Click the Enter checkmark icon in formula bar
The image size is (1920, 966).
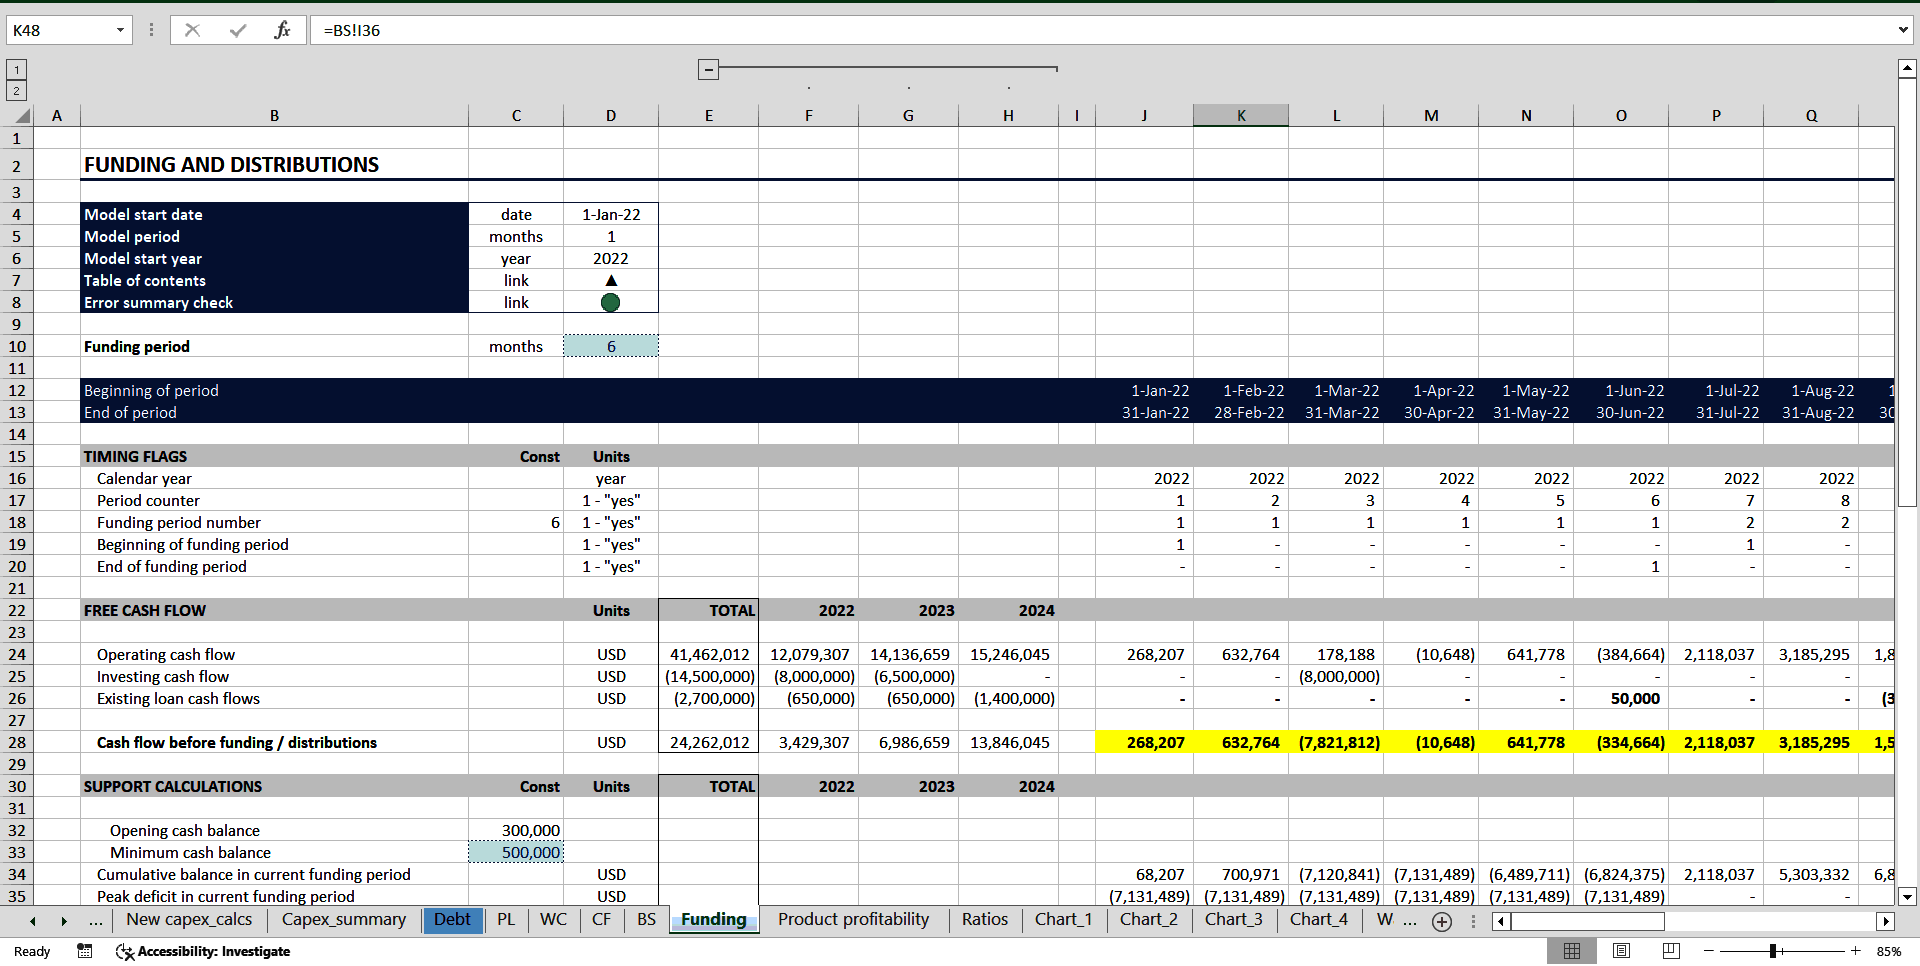pos(238,30)
